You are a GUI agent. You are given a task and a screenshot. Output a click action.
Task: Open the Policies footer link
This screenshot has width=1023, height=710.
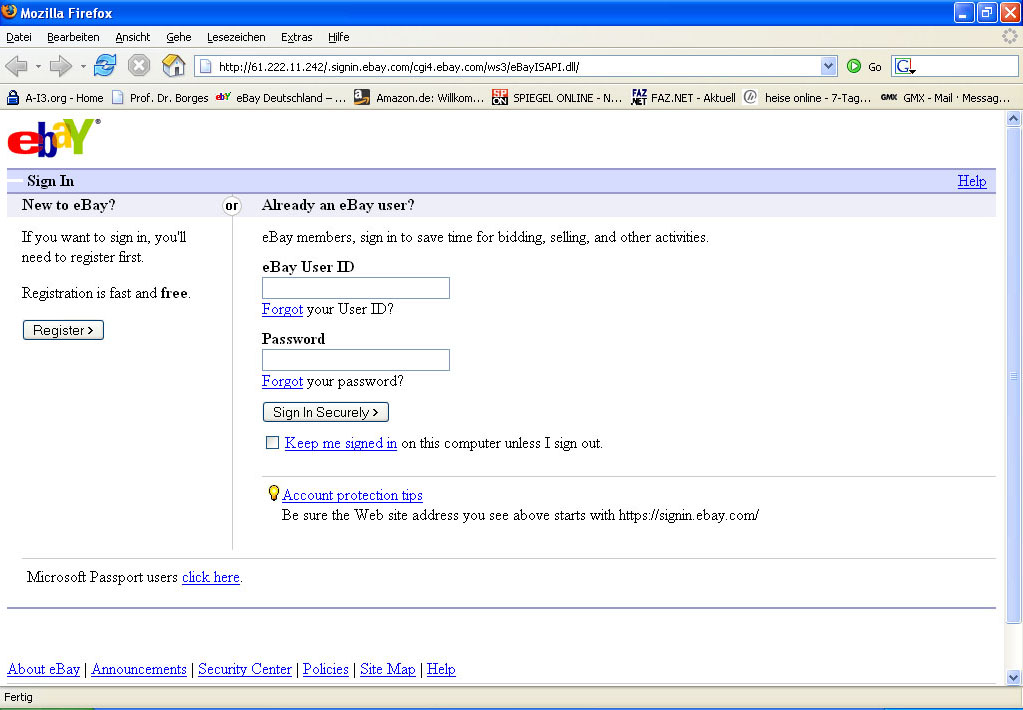326,669
